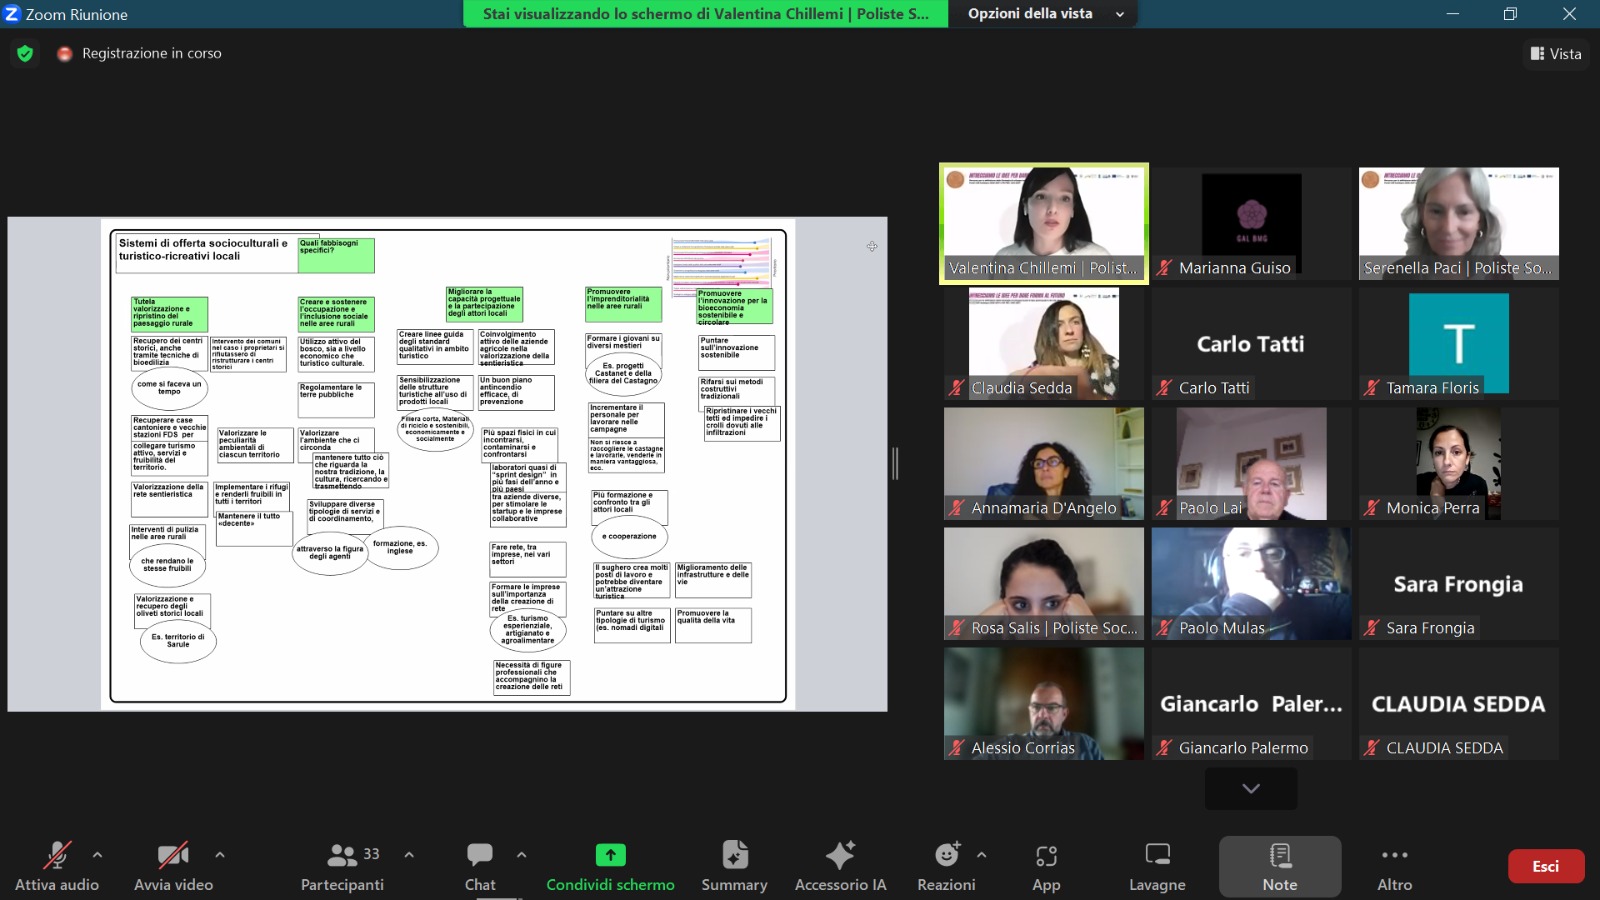
Task: Click the green encryption shield icon
Action: 25,54
